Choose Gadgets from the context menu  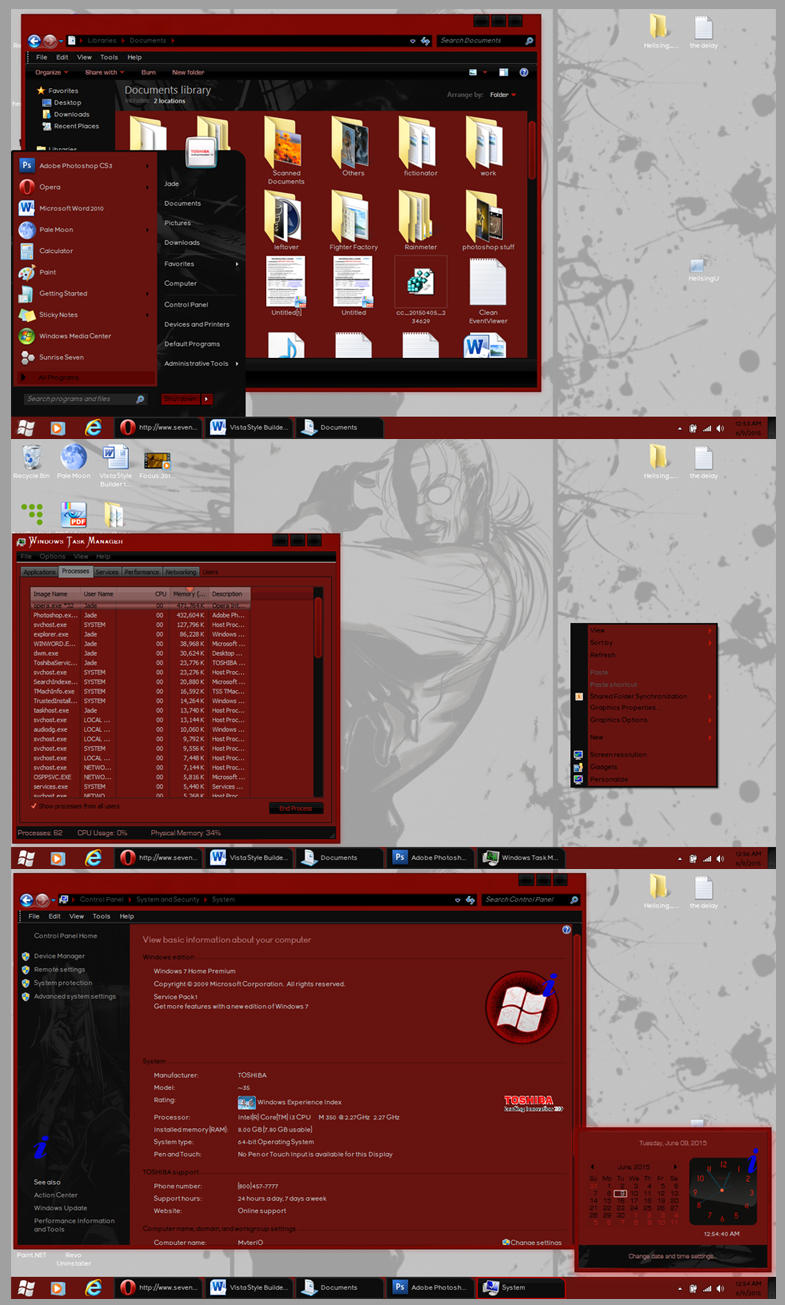tap(645, 767)
